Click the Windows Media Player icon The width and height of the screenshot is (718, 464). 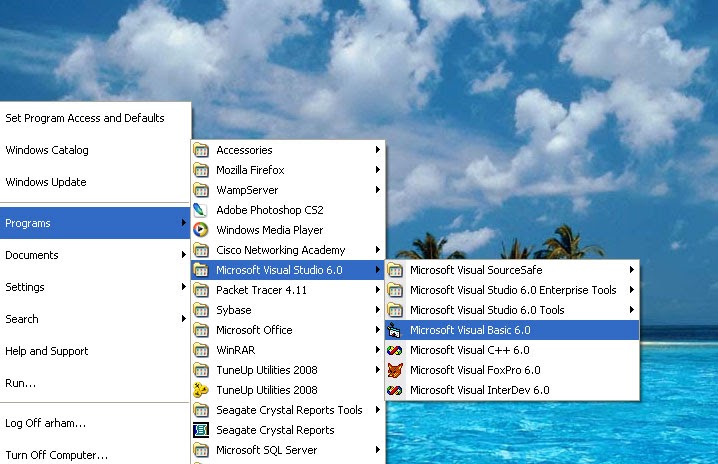[x=201, y=229]
